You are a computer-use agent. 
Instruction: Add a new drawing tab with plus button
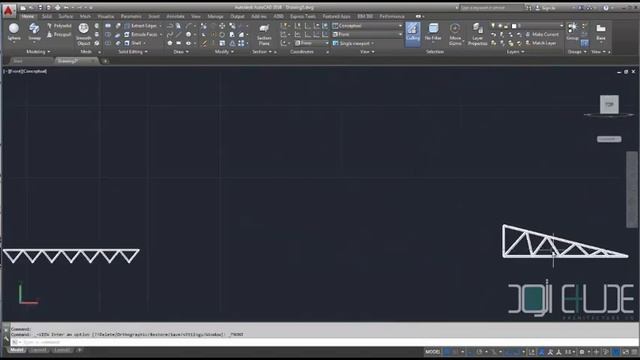(105, 61)
